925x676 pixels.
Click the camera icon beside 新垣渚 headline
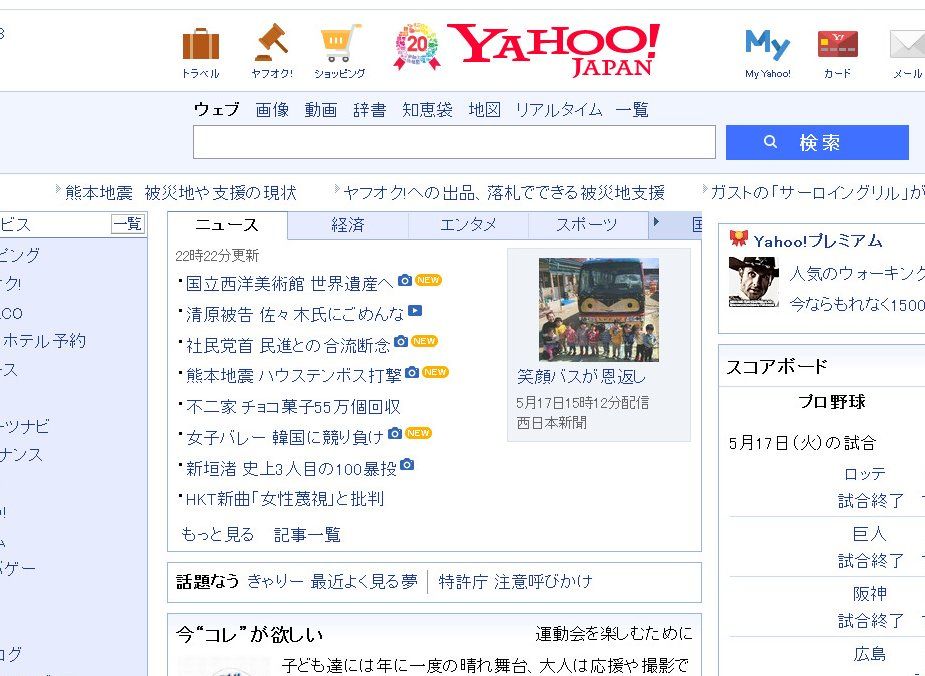tap(407, 465)
